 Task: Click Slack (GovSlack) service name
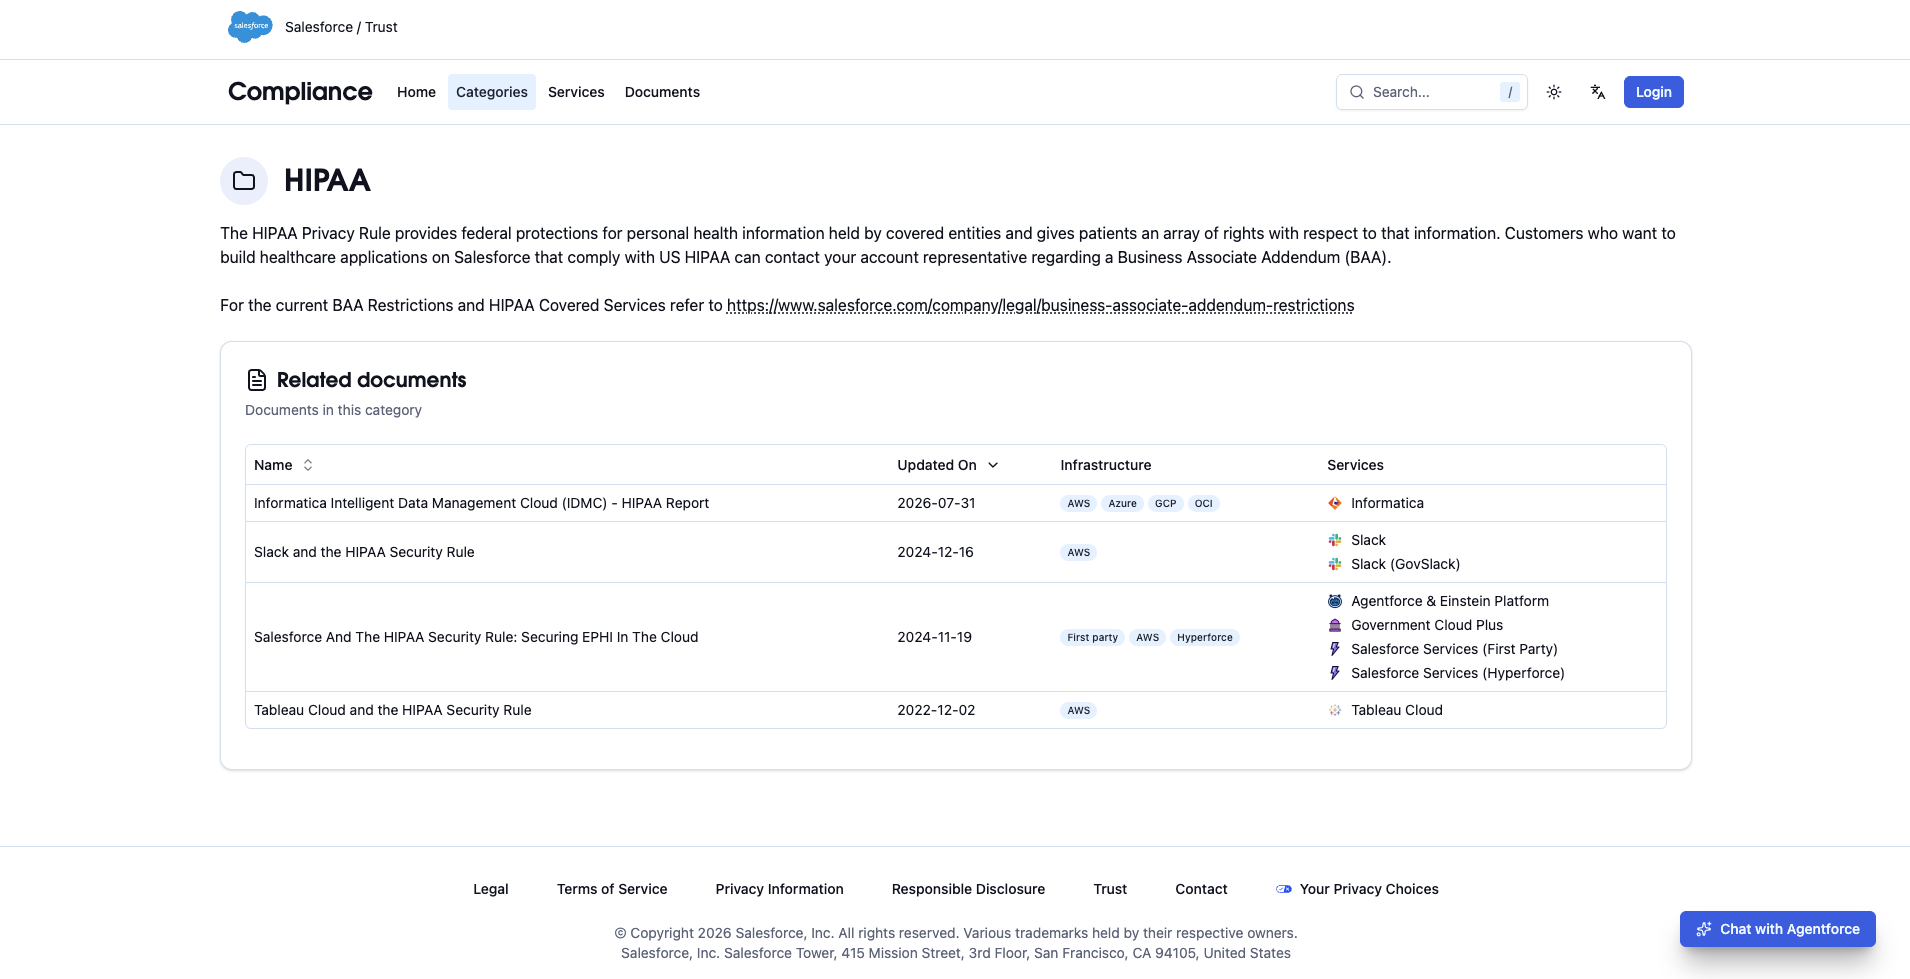1405,564
